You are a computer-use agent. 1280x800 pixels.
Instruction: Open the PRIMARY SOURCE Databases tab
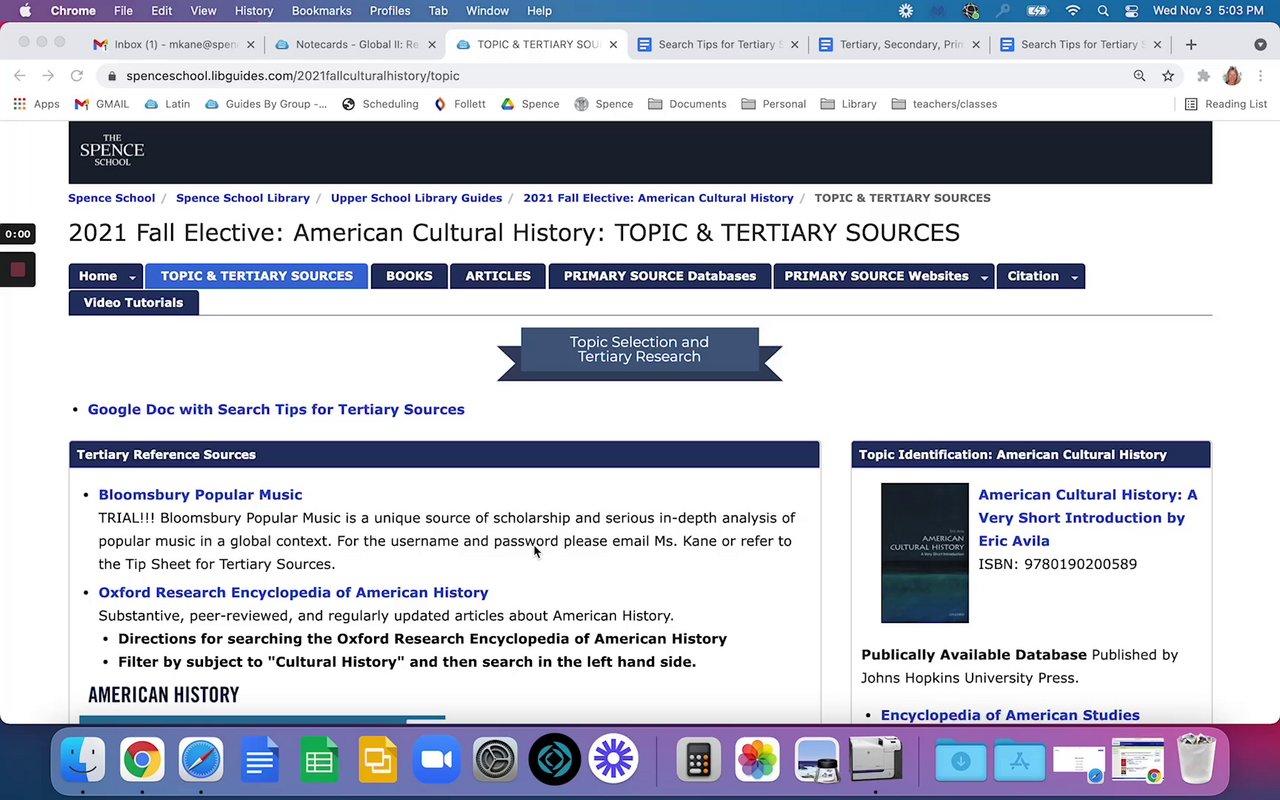(x=660, y=276)
